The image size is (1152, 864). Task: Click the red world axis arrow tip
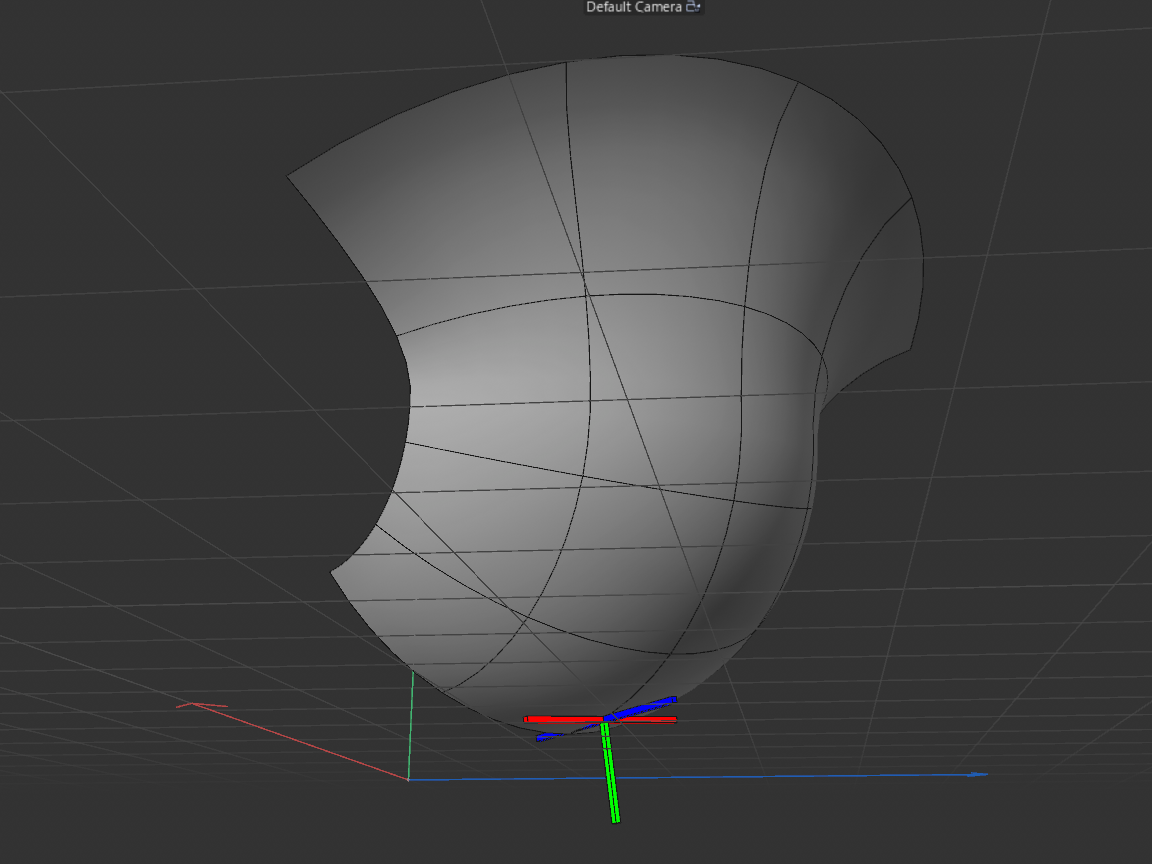[185, 706]
